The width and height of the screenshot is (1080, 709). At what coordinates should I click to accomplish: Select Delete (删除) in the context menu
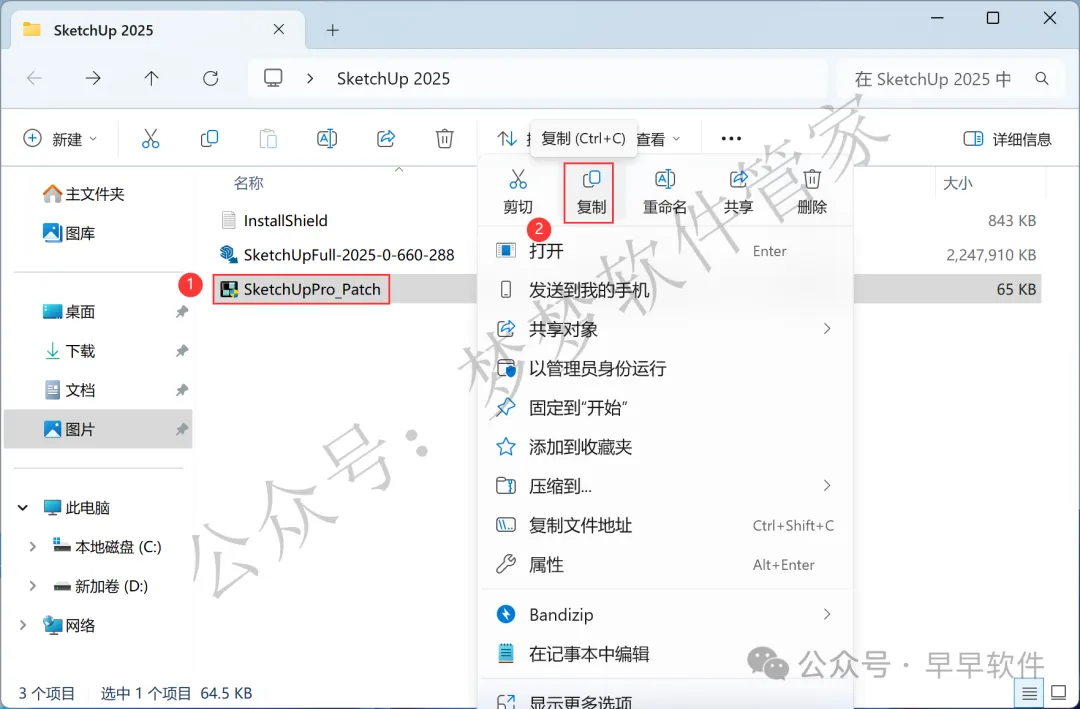pos(811,192)
